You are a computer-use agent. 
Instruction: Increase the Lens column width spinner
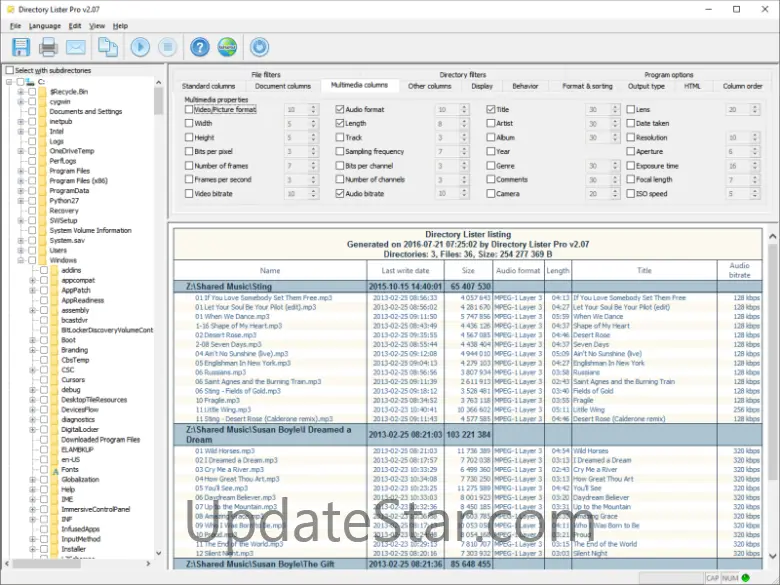[755, 106]
